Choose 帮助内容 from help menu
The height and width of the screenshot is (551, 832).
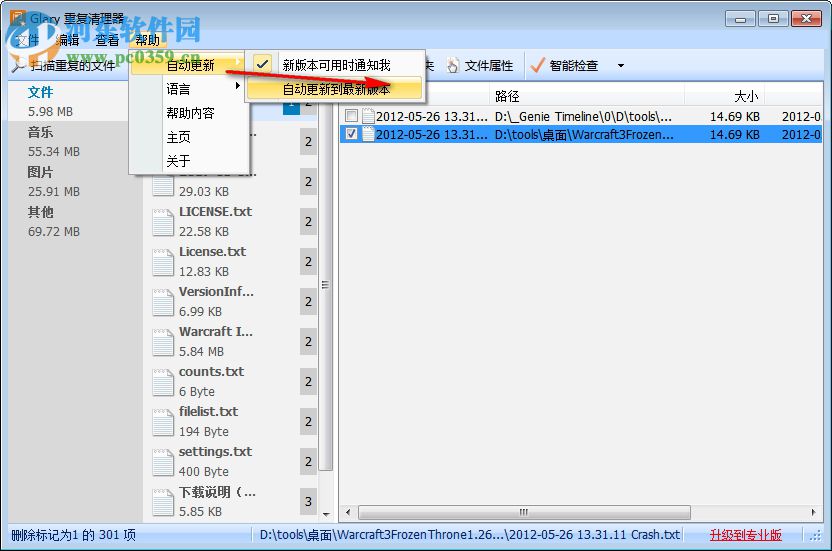click(189, 113)
